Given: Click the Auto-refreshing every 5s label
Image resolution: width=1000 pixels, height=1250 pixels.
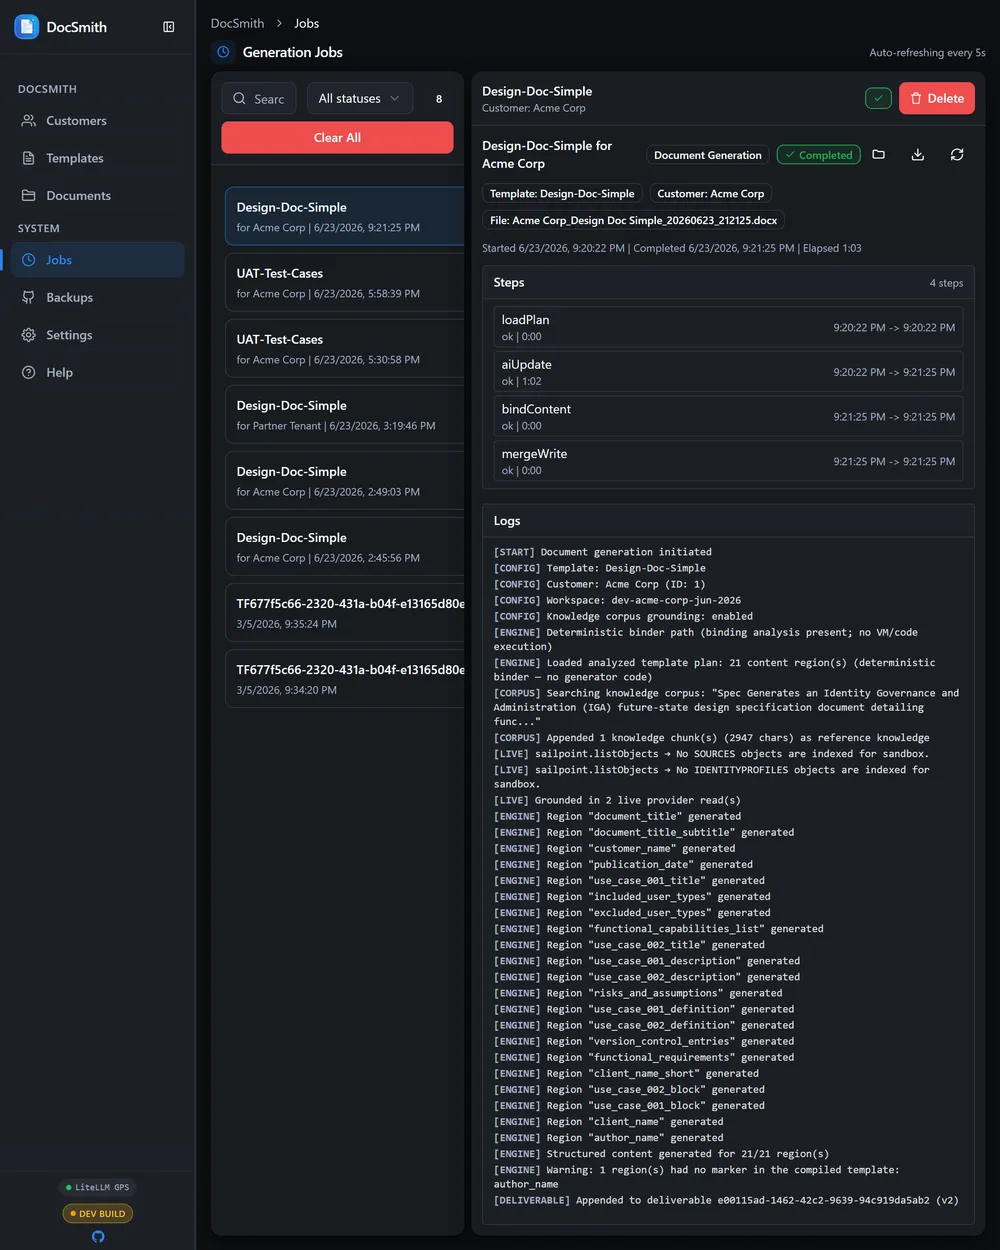Looking at the screenshot, I should pyautogui.click(x=927, y=53).
